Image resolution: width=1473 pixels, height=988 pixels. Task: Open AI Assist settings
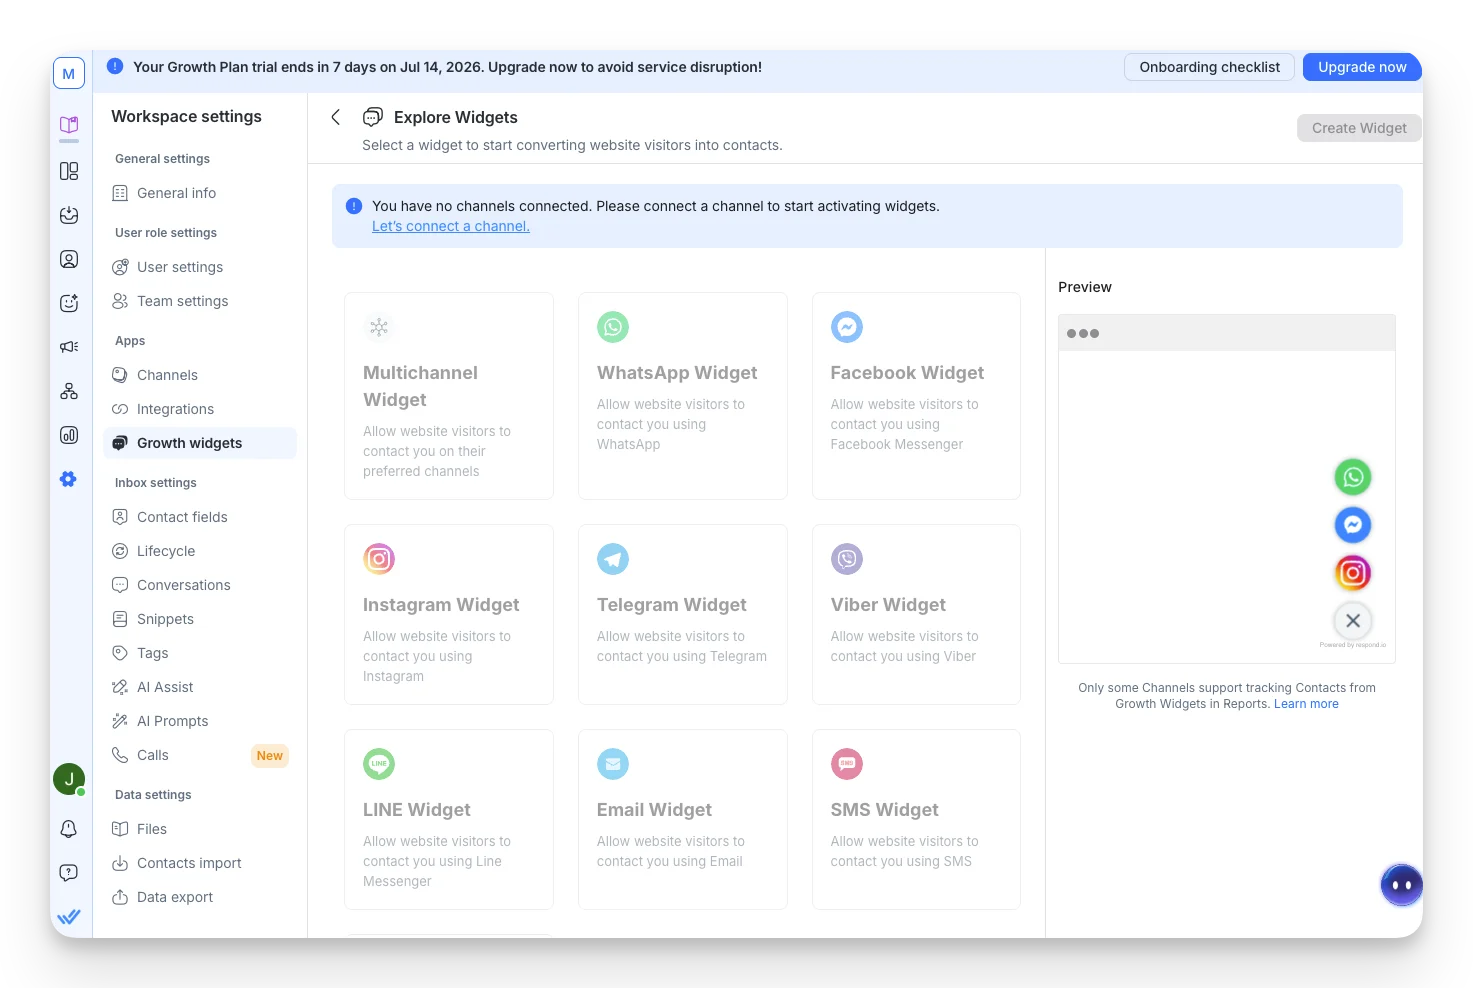pos(200,687)
